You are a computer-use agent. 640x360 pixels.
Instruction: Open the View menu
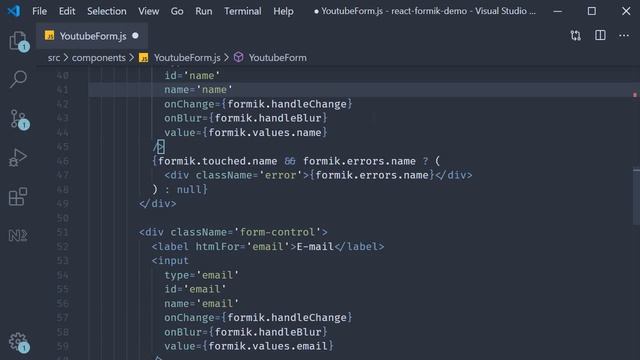click(149, 11)
